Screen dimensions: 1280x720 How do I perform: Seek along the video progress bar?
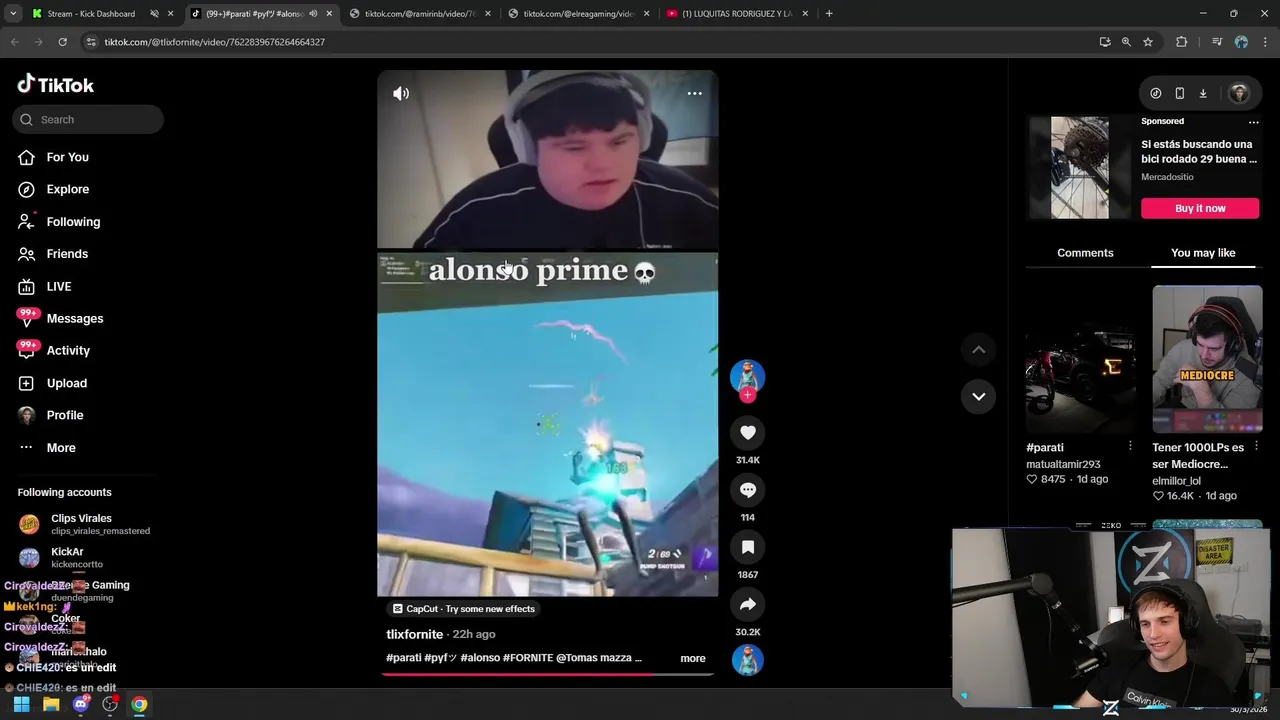547,674
